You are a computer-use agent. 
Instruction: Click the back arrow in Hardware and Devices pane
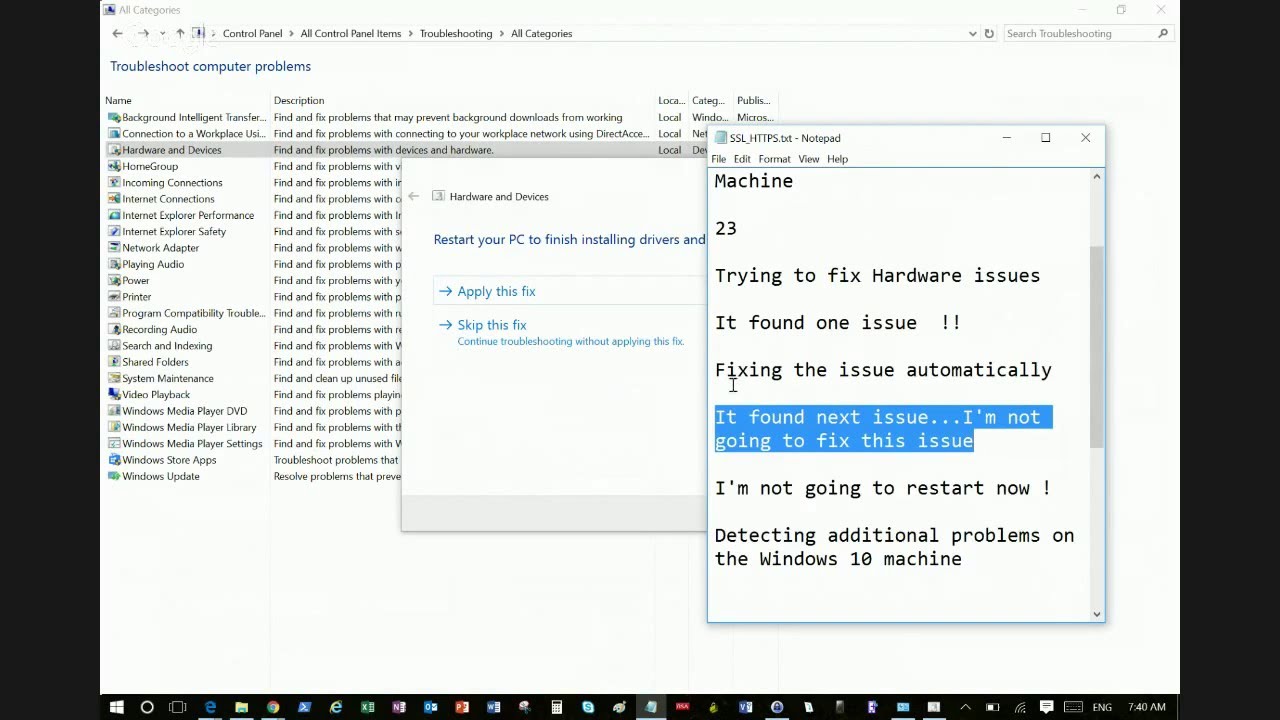(x=414, y=196)
